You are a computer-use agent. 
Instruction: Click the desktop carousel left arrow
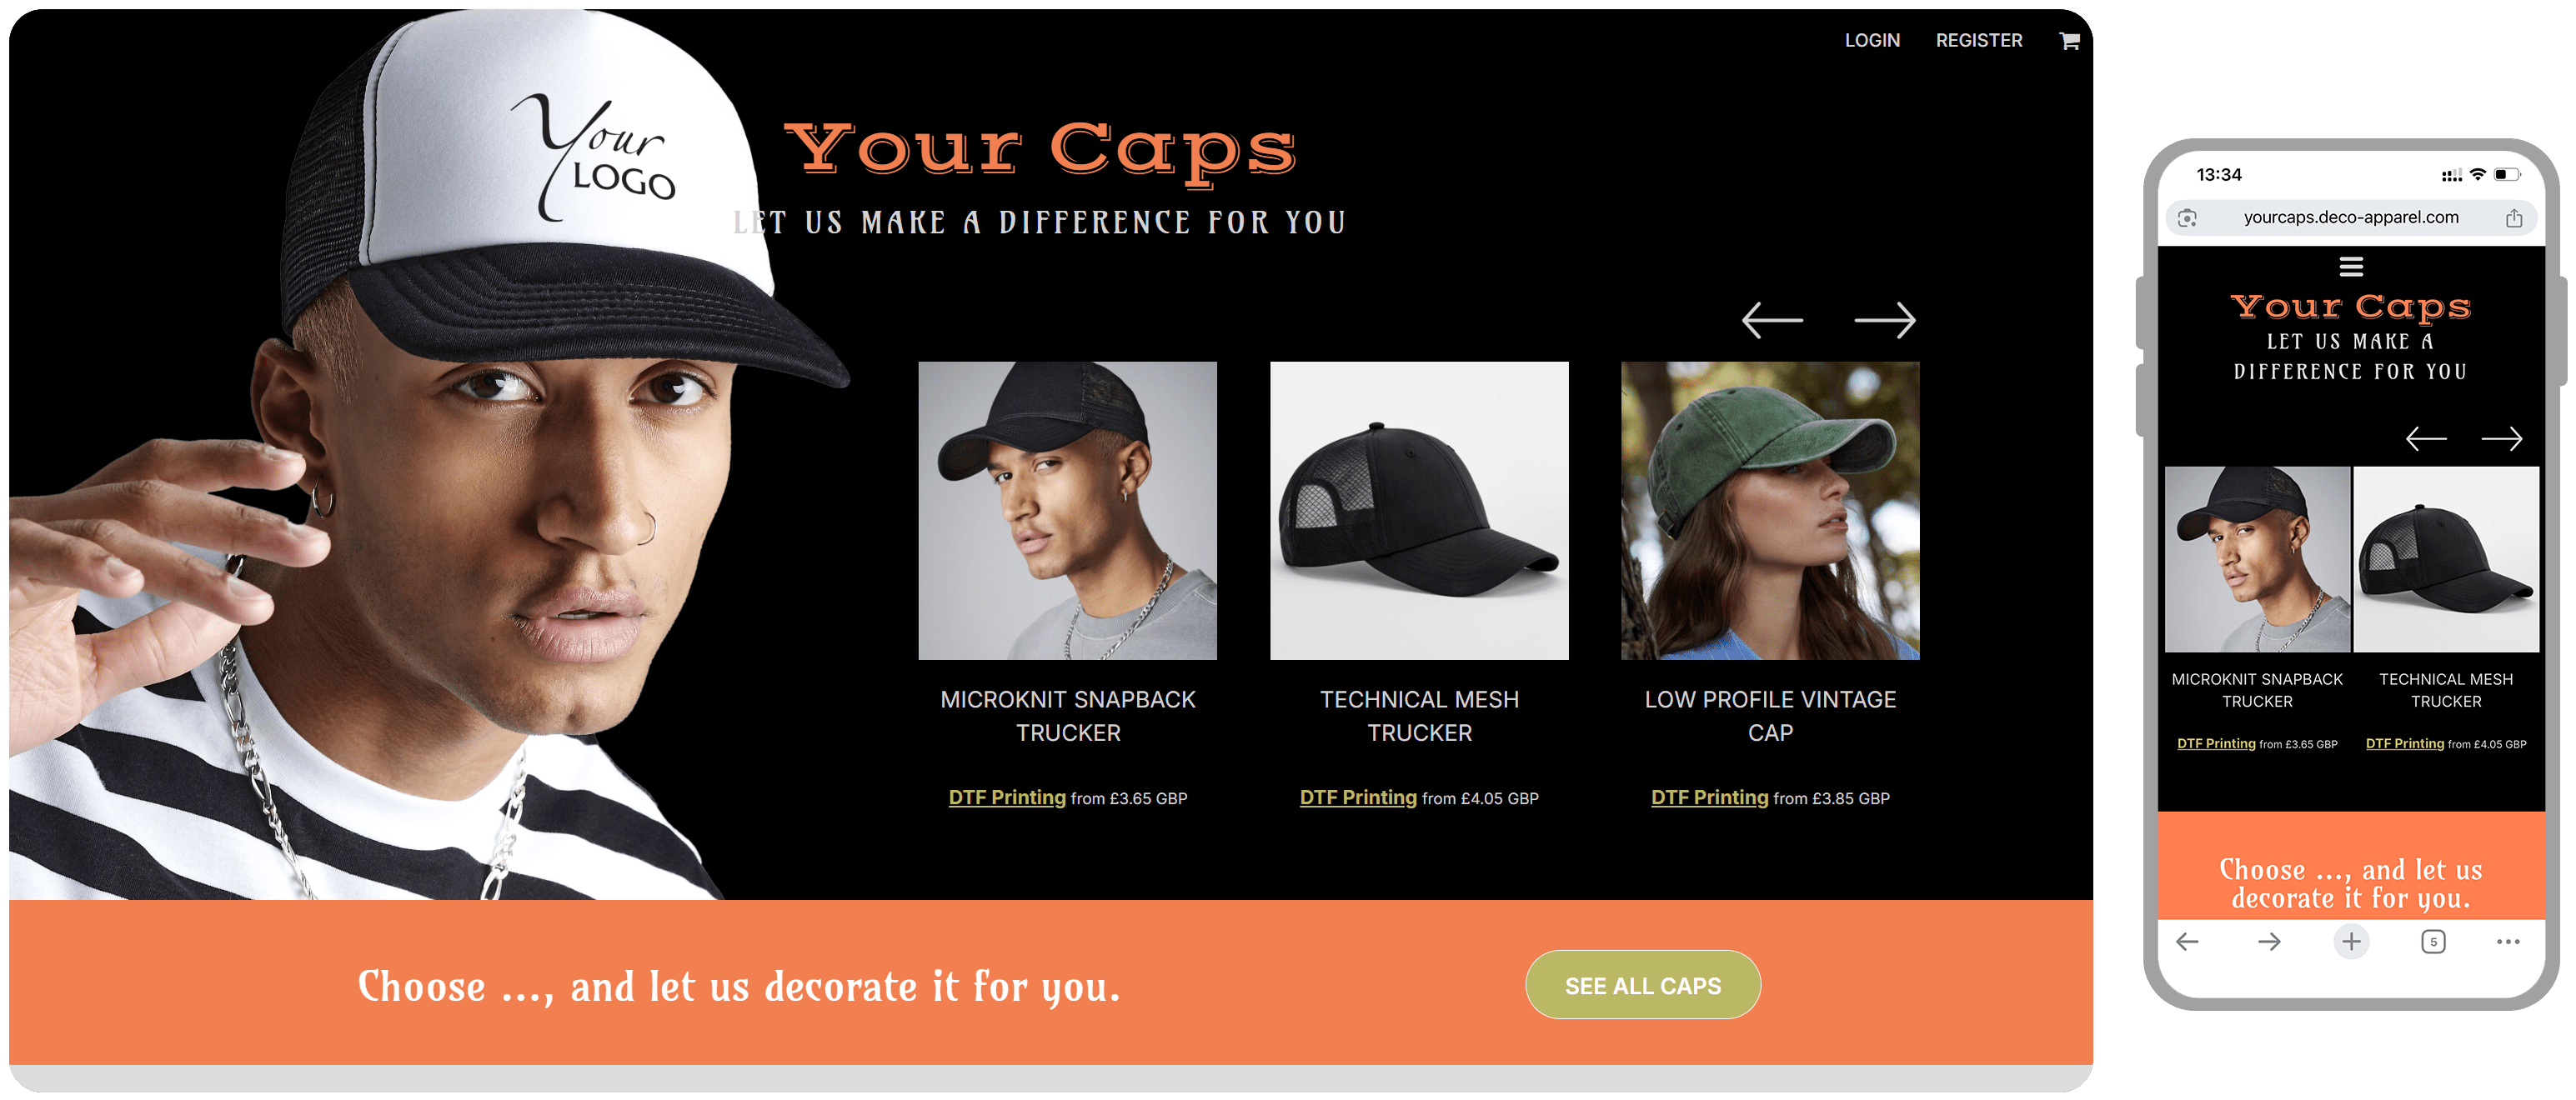coord(1772,320)
